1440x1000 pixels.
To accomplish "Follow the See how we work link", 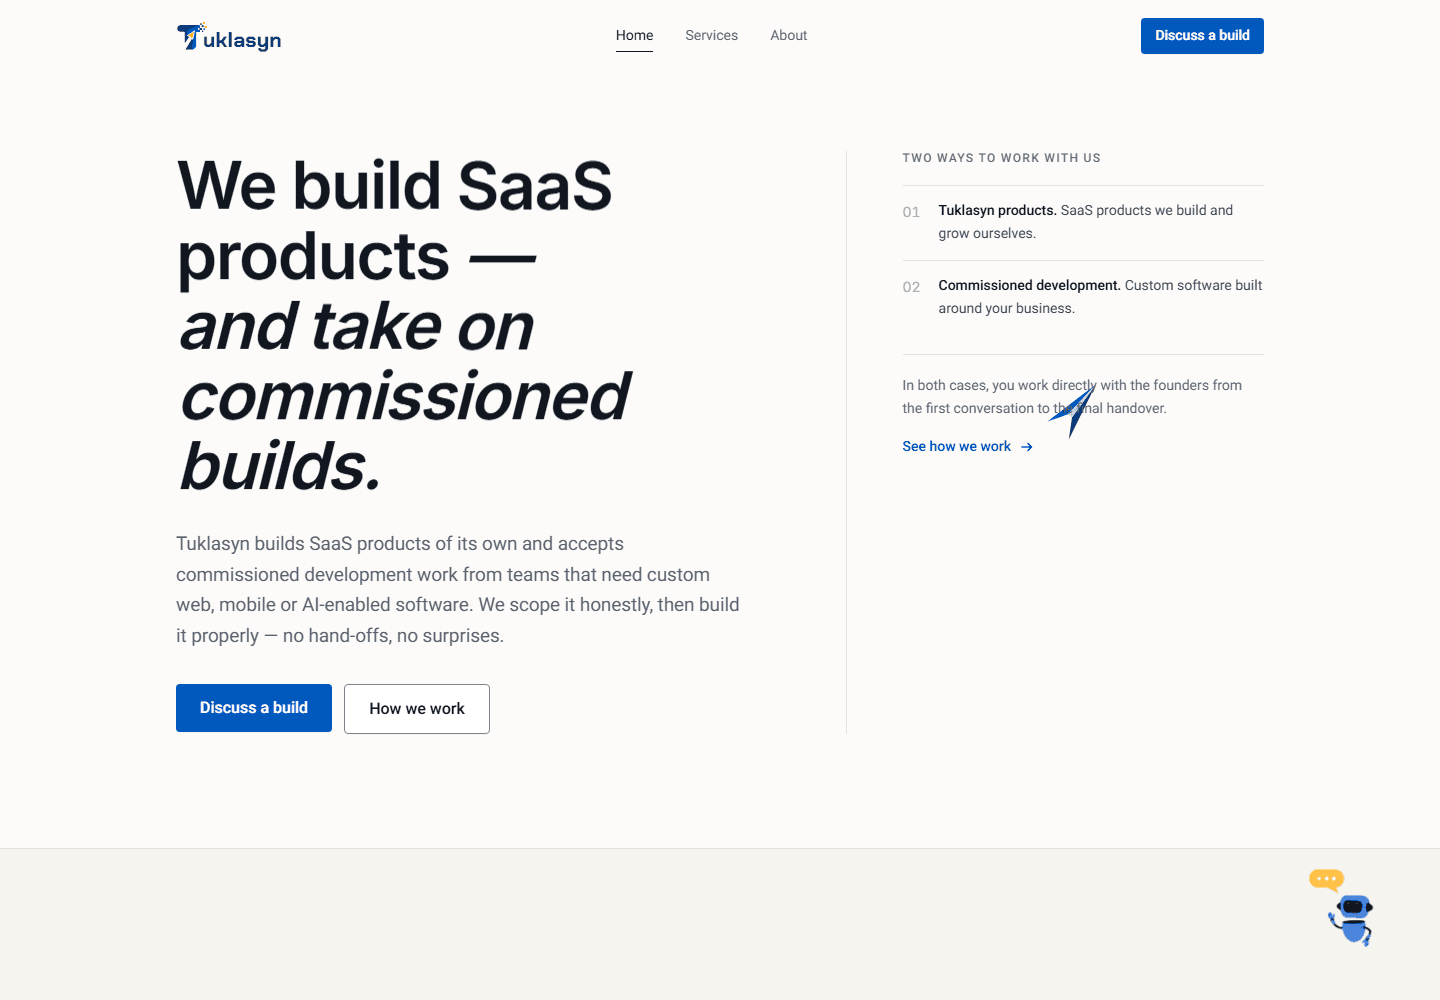I will (x=957, y=447).
